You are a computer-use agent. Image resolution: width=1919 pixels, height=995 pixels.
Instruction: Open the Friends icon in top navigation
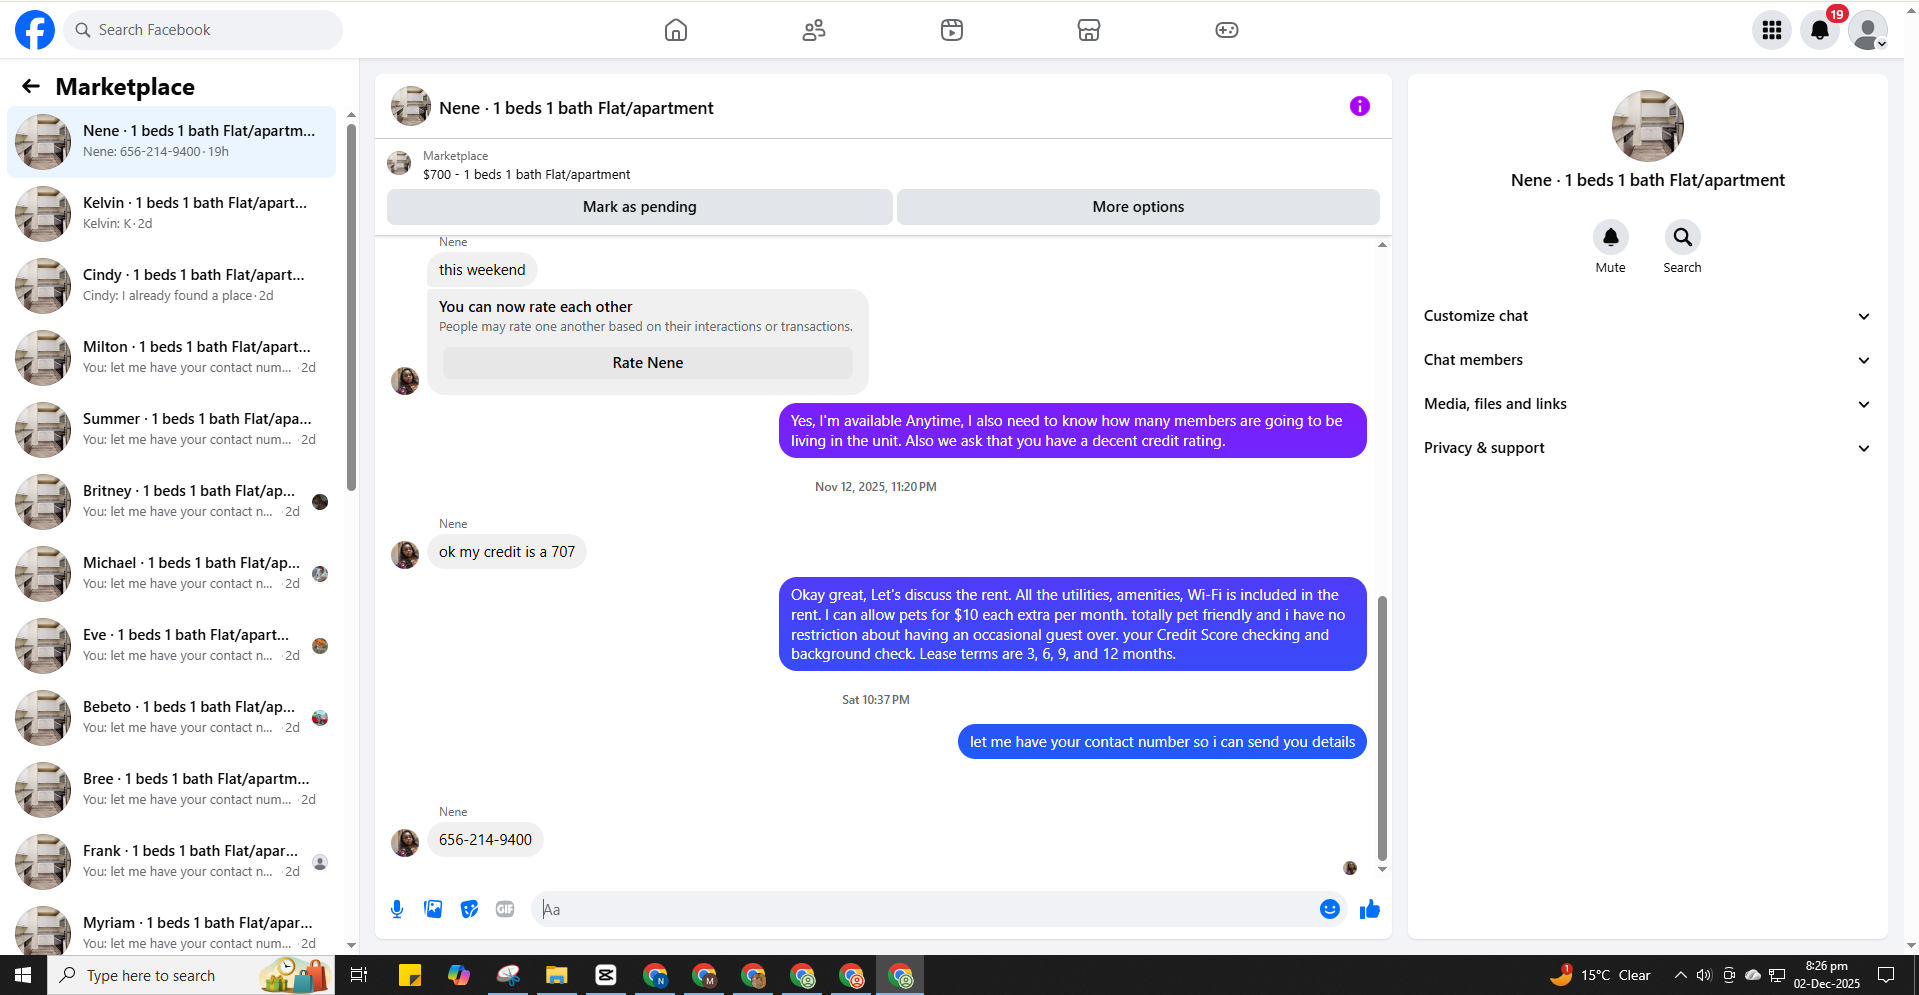click(814, 30)
